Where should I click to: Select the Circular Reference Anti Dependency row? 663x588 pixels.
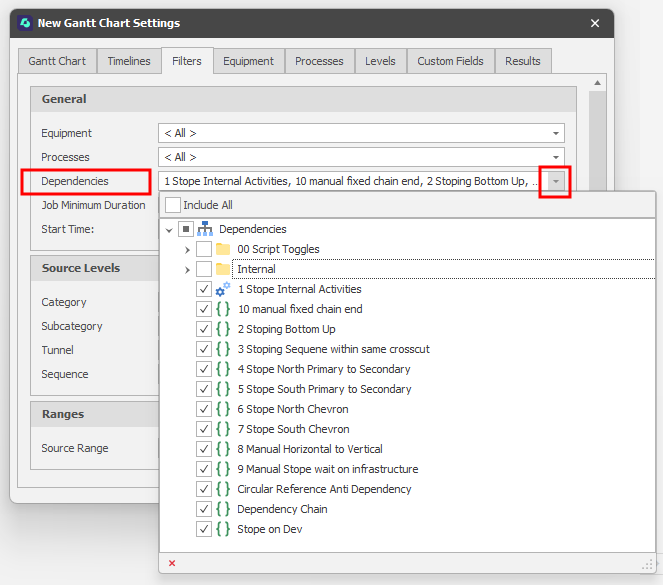pyautogui.click(x=324, y=490)
